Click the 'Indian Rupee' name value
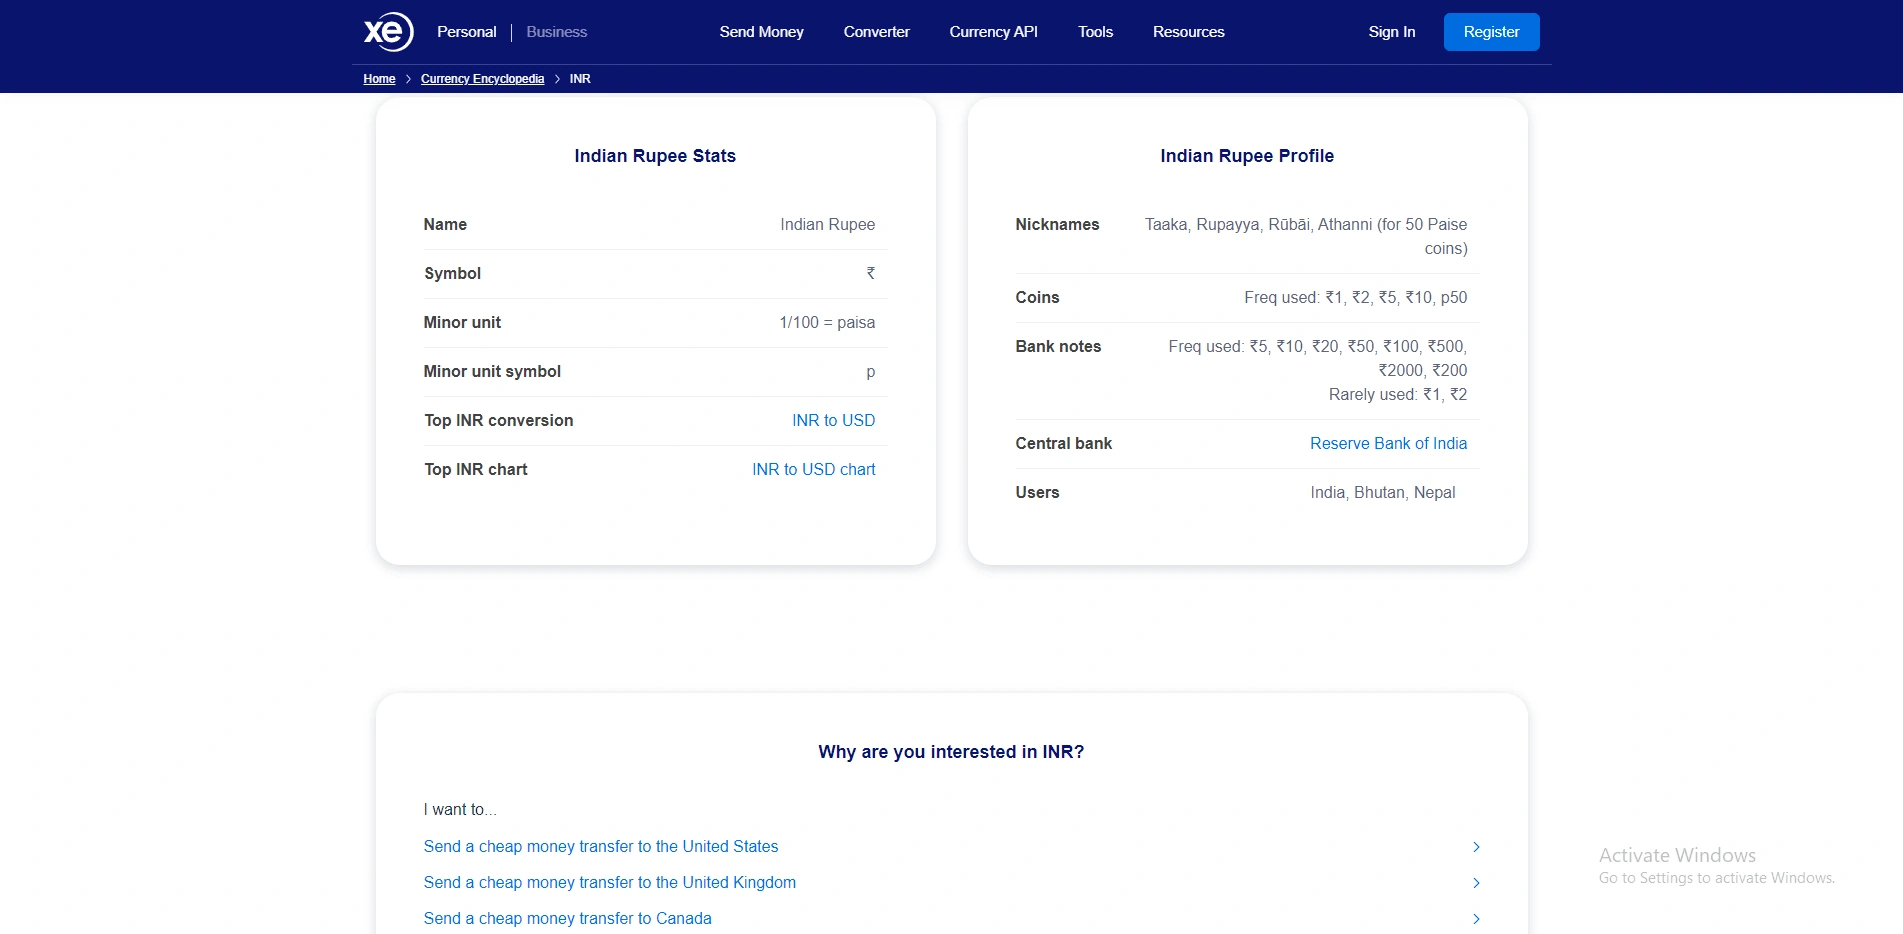Screen dimensions: 1903x934 pyautogui.click(x=827, y=225)
